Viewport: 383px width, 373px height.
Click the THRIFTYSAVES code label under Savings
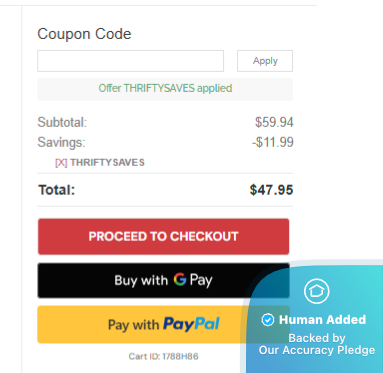pyautogui.click(x=107, y=163)
